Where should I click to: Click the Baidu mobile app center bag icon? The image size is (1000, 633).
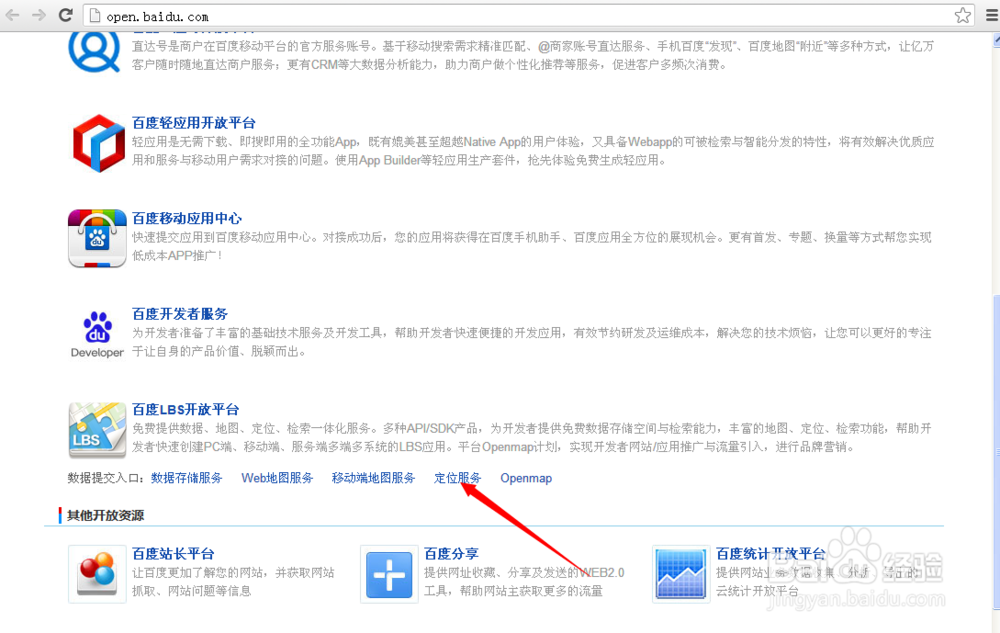pyautogui.click(x=97, y=238)
